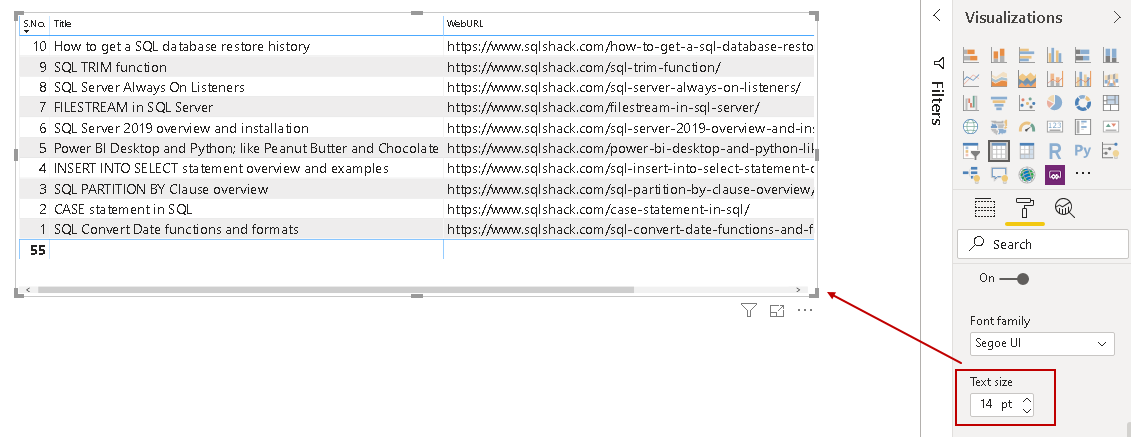Show more visuals via the ellipsis
1131x437 pixels.
pos(1082,175)
